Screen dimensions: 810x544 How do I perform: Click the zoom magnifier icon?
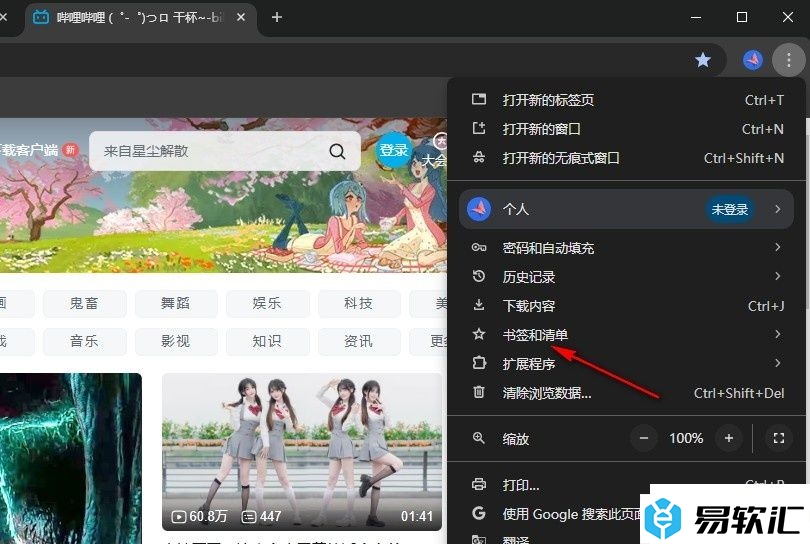[479, 438]
